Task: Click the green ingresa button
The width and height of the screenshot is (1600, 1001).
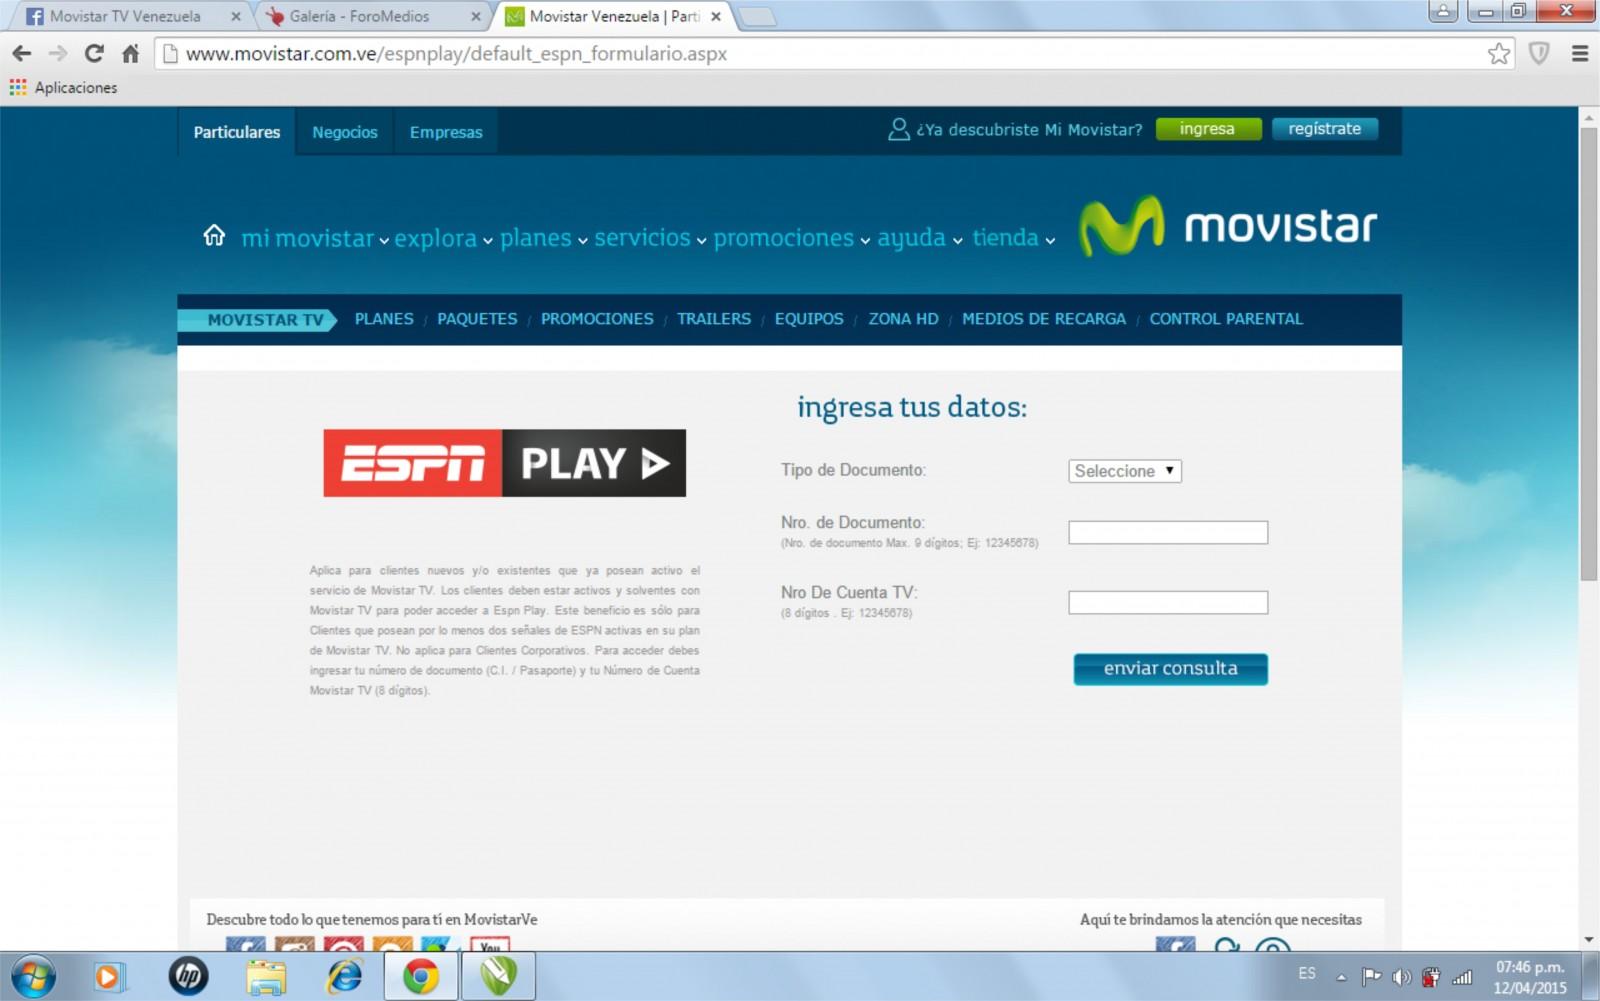Action: pos(1208,129)
